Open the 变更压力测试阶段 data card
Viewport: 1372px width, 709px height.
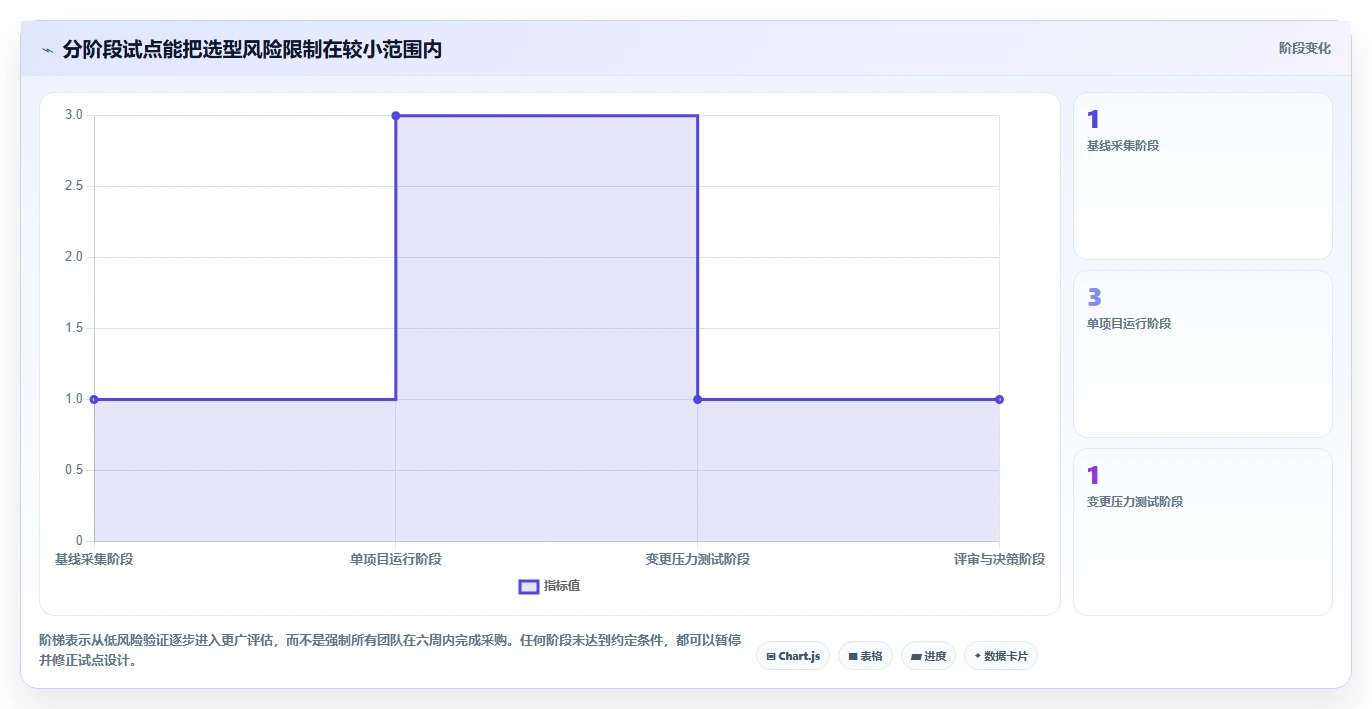pos(1203,532)
